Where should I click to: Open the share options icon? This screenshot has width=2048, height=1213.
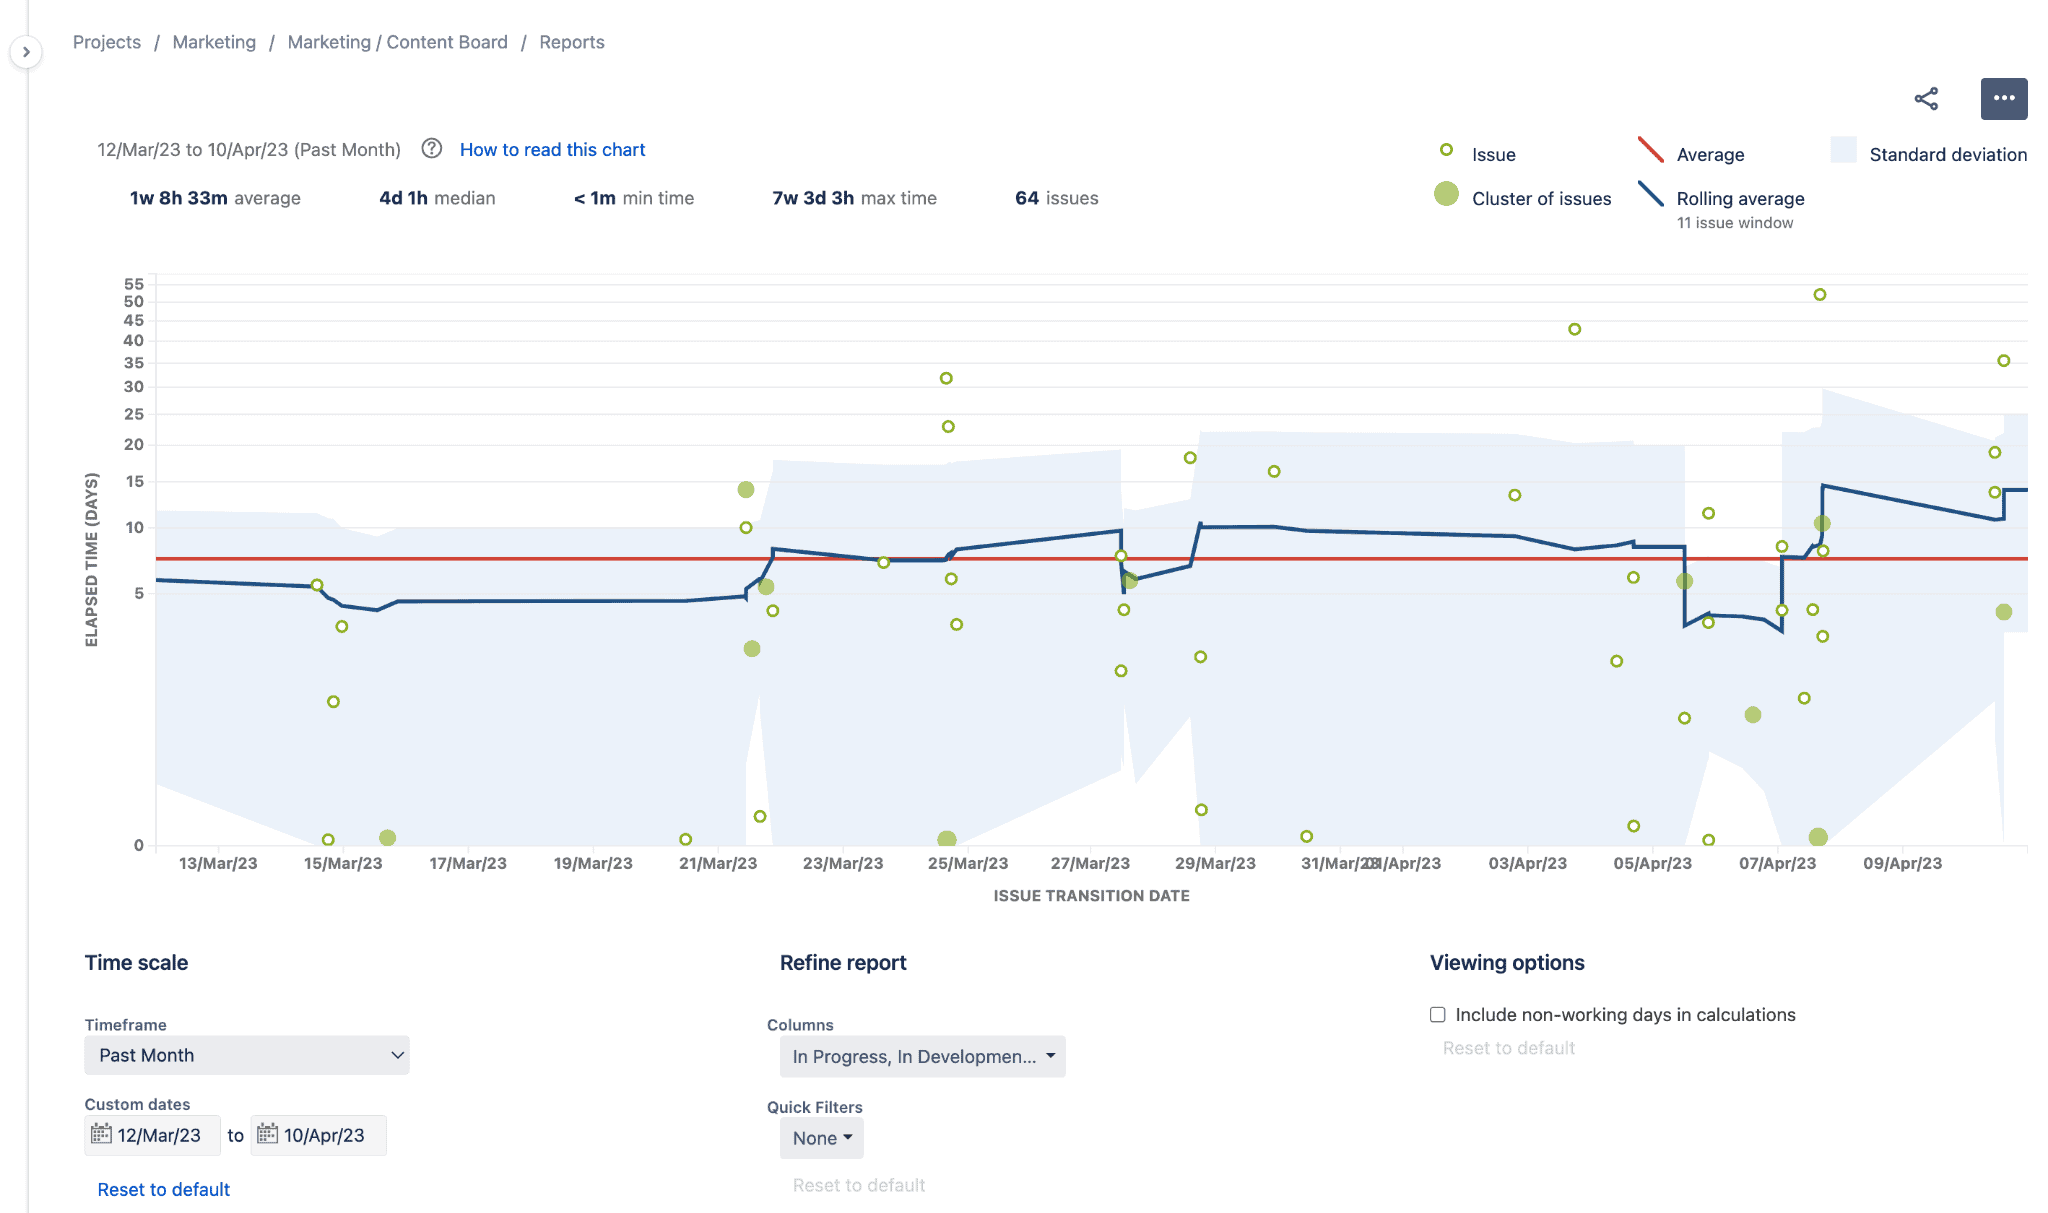(x=1925, y=97)
